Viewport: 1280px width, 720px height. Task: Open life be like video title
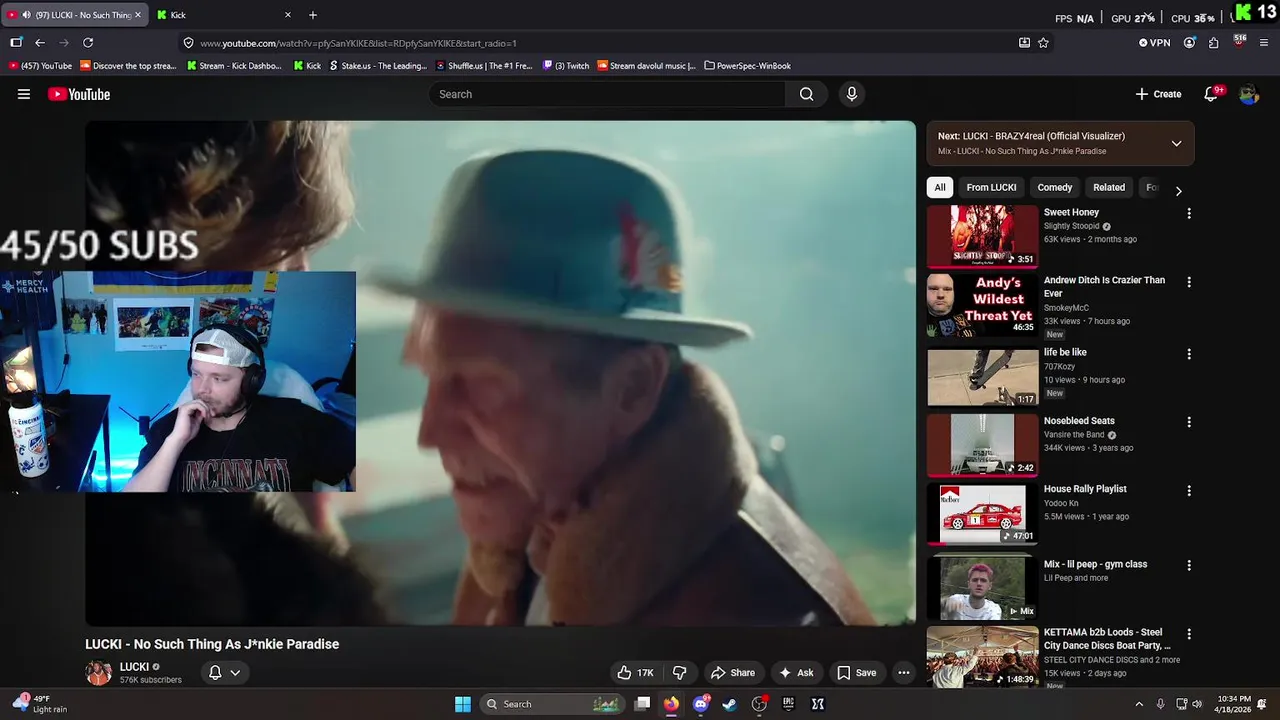tap(1065, 352)
